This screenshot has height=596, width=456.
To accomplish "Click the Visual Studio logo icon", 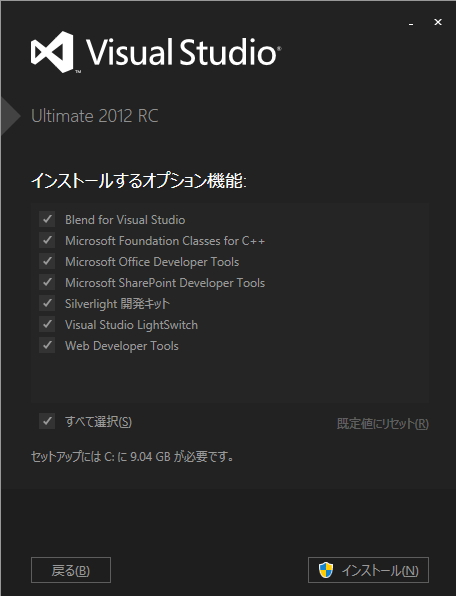I will [52, 52].
